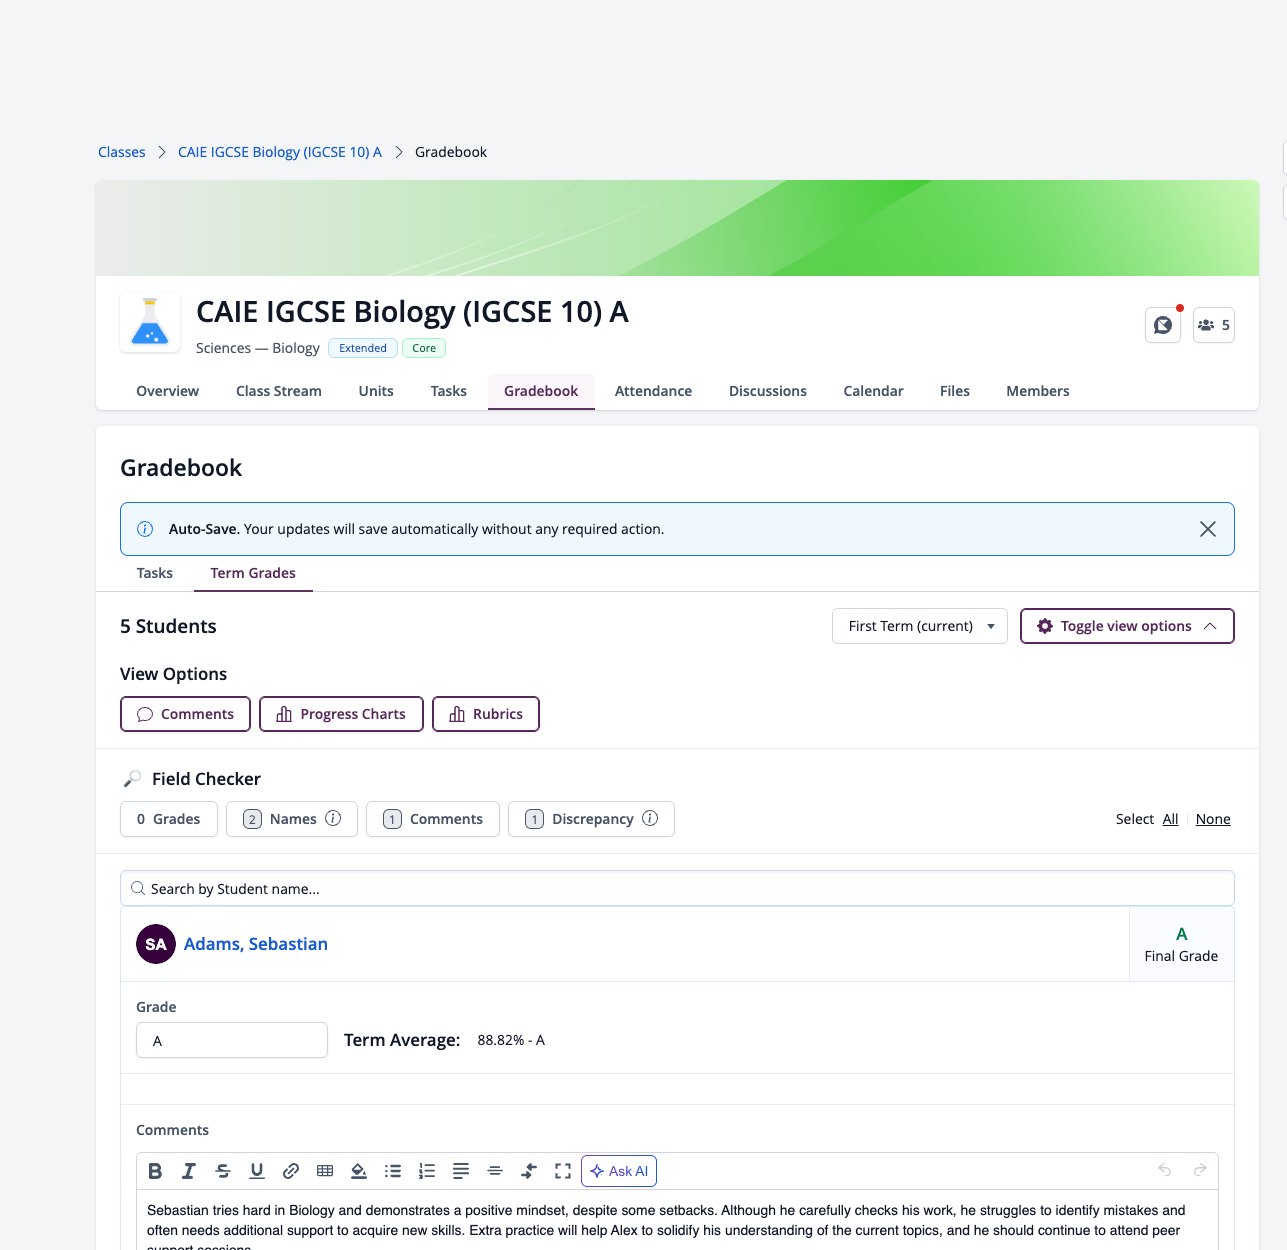Open the Attendance tab
This screenshot has width=1287, height=1250.
point(653,391)
